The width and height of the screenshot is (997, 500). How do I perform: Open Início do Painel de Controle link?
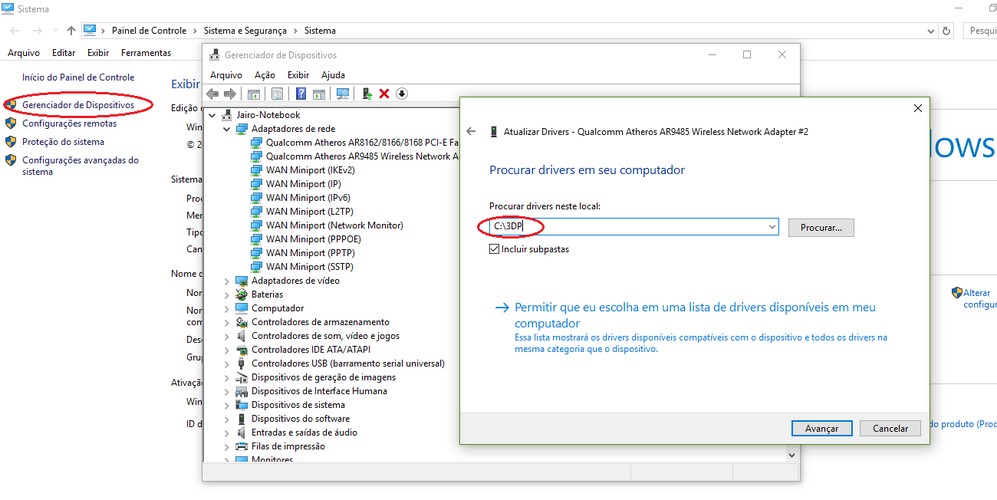[78, 78]
